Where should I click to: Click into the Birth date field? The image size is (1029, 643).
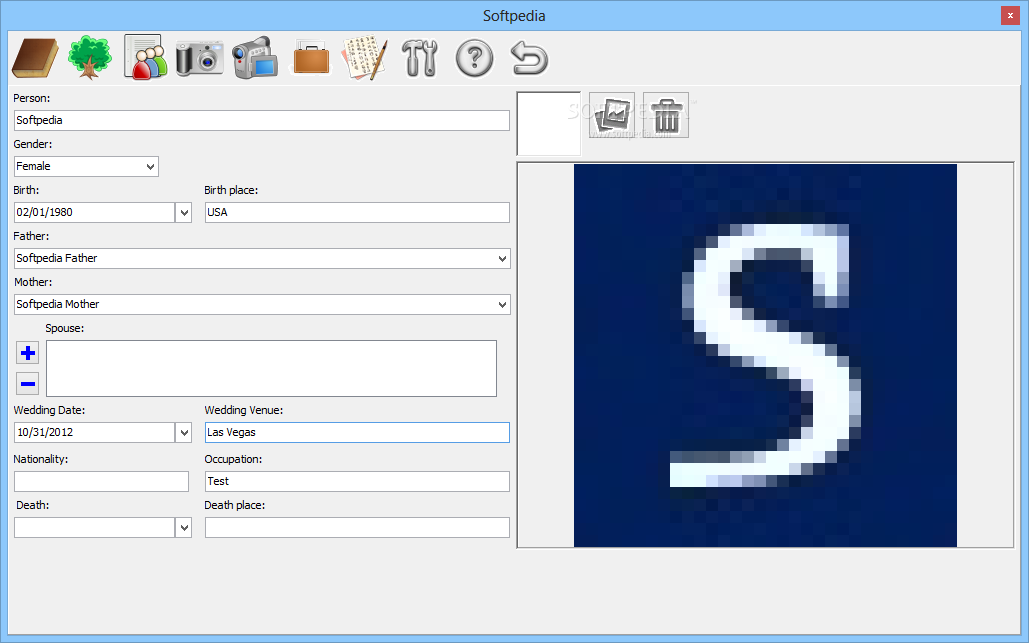pyautogui.click(x=94, y=213)
